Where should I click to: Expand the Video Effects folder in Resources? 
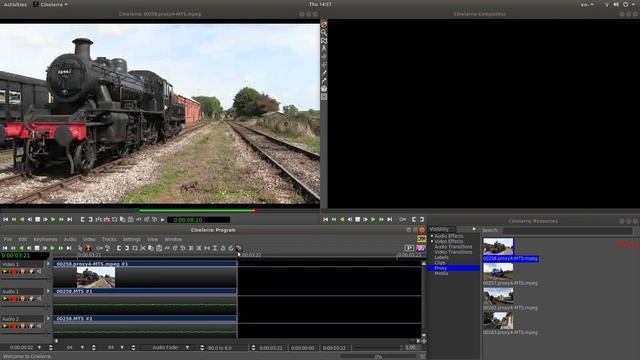[432, 241]
